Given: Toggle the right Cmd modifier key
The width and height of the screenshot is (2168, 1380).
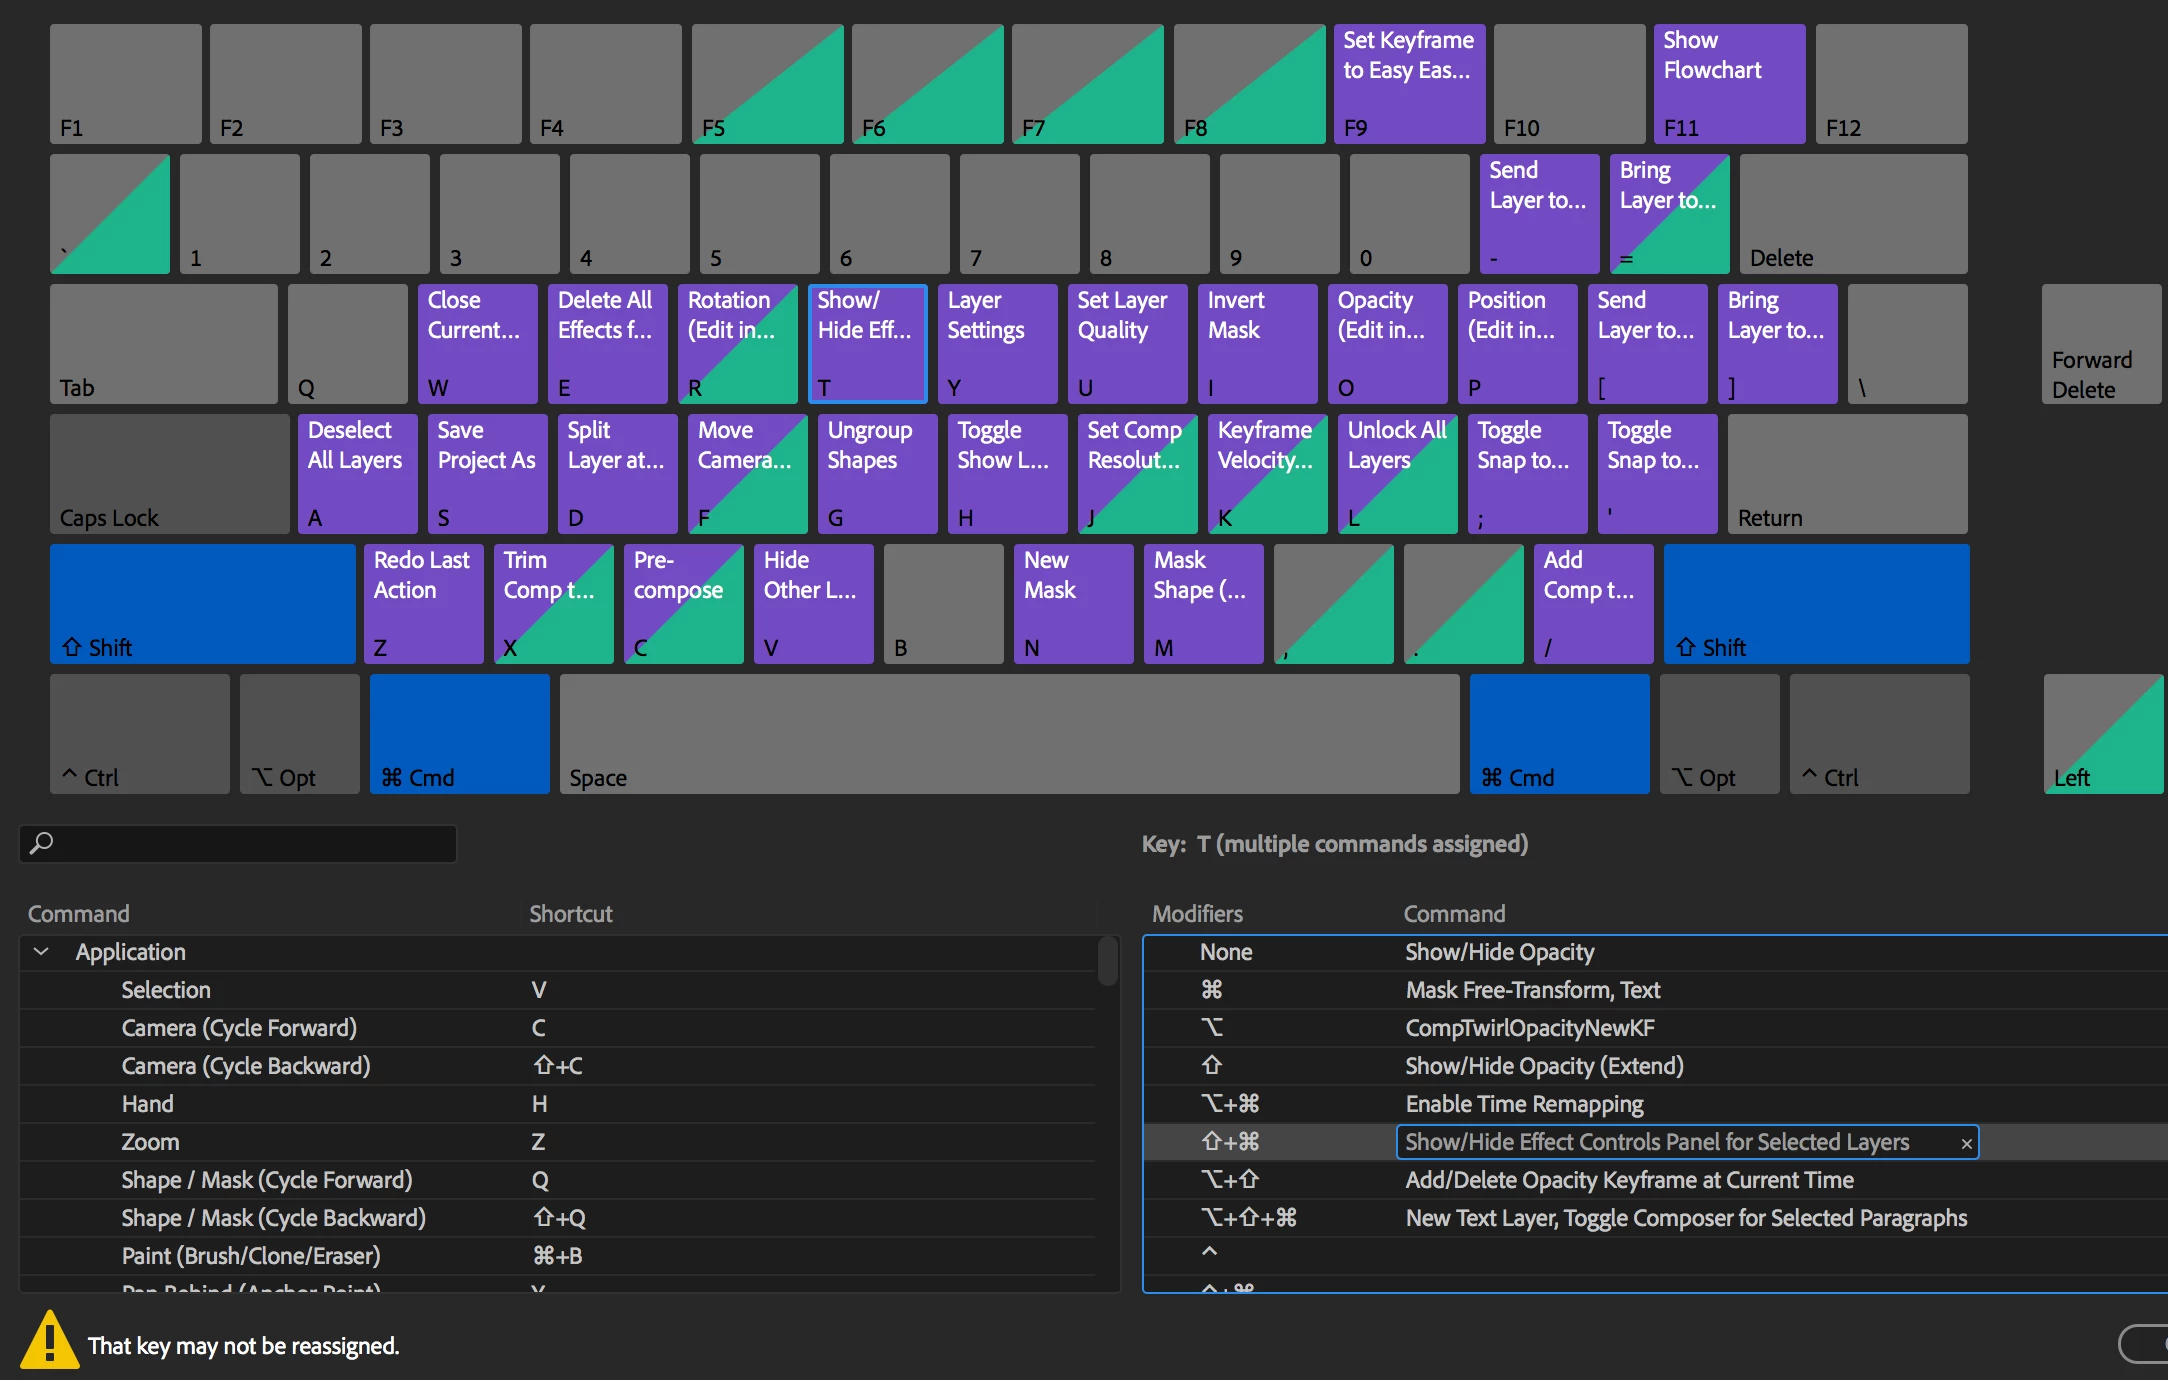Looking at the screenshot, I should (x=1558, y=734).
